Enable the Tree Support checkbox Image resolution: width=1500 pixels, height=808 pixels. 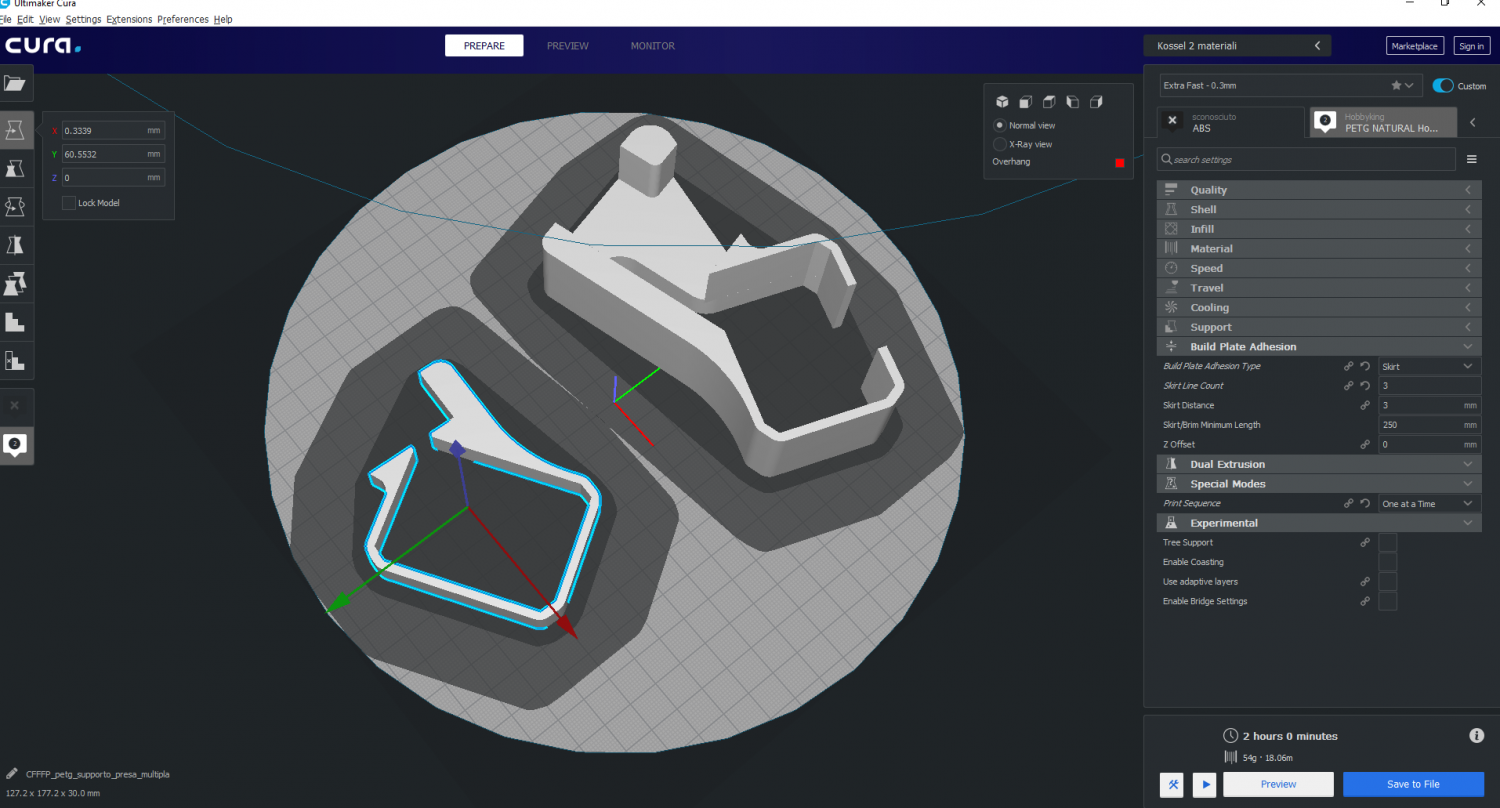(1387, 543)
